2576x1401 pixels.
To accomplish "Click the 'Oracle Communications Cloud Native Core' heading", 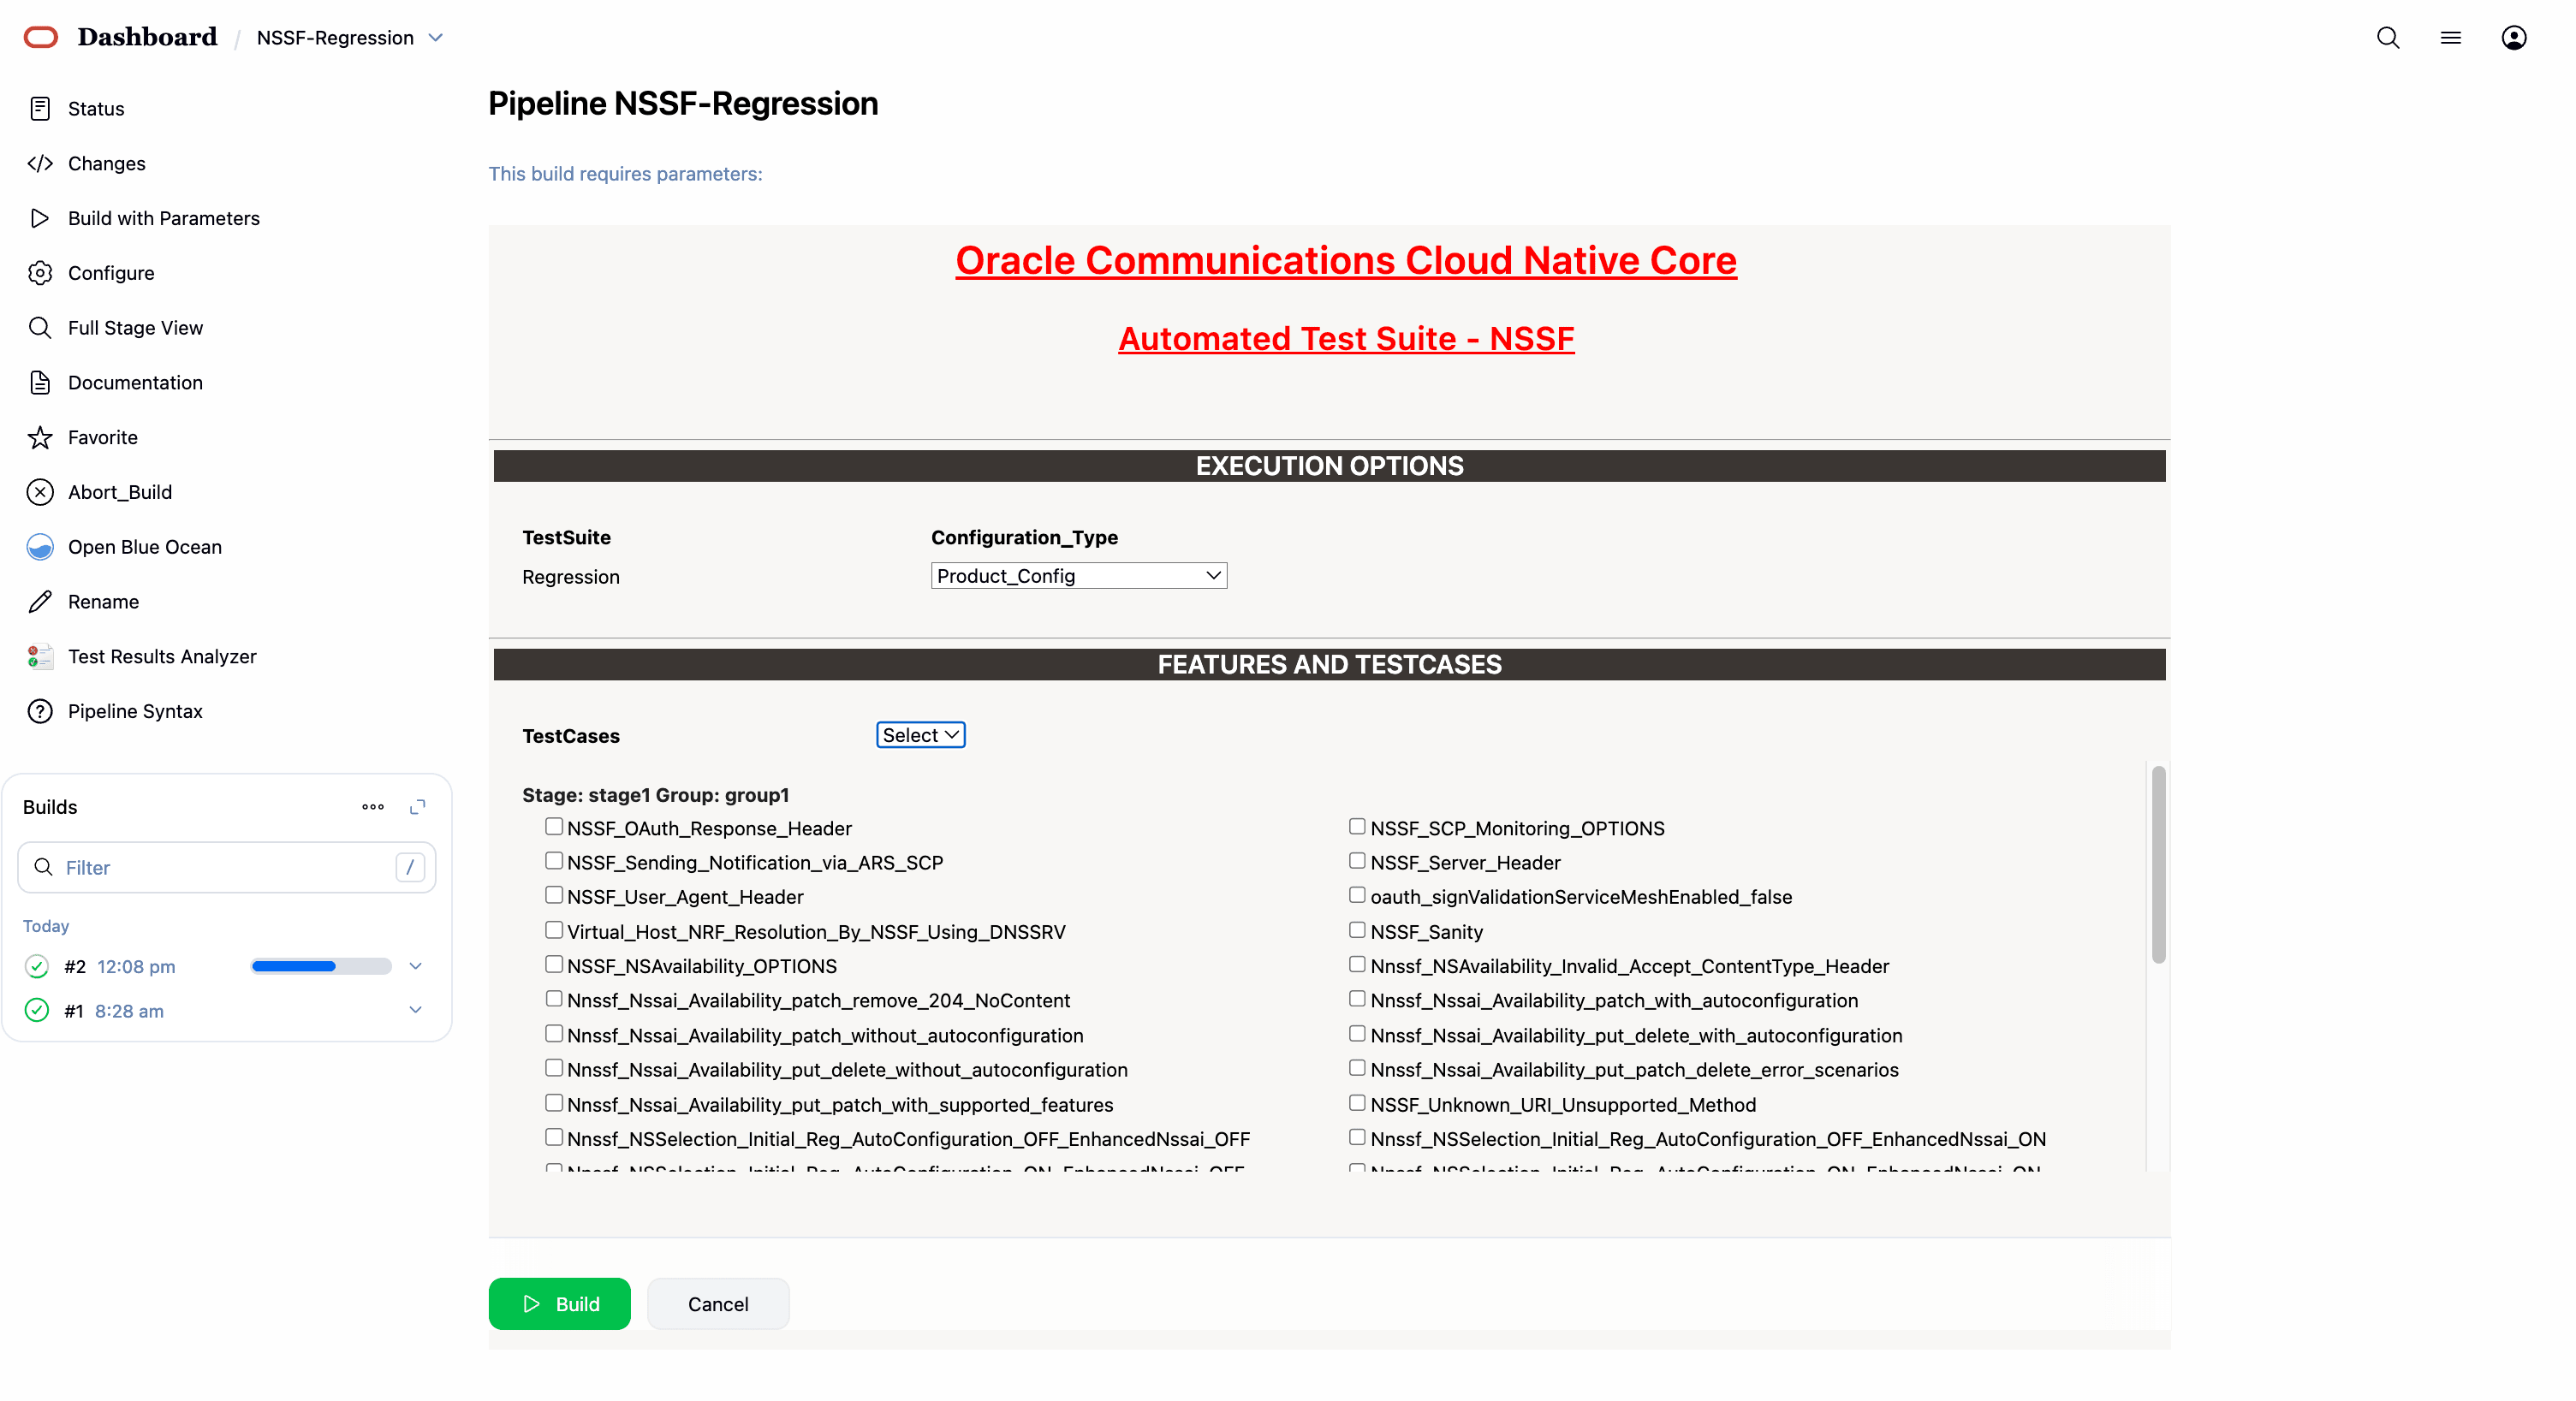I will (x=1346, y=261).
